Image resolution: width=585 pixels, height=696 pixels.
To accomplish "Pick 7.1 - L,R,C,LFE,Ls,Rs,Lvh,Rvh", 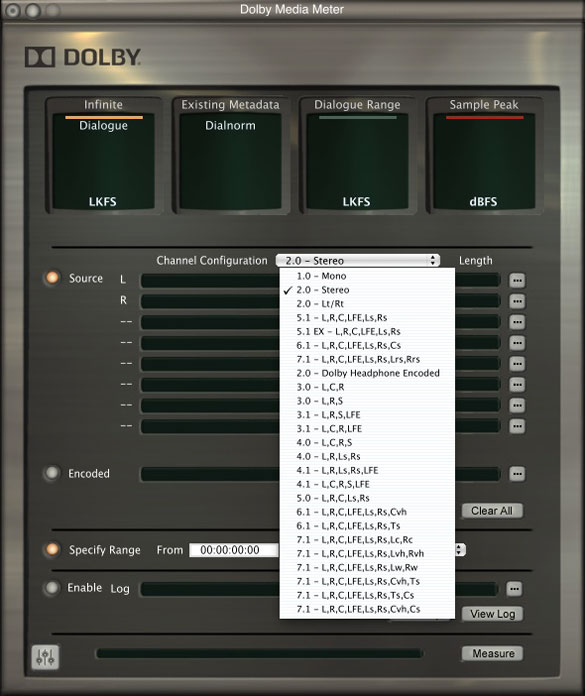I will point(367,554).
